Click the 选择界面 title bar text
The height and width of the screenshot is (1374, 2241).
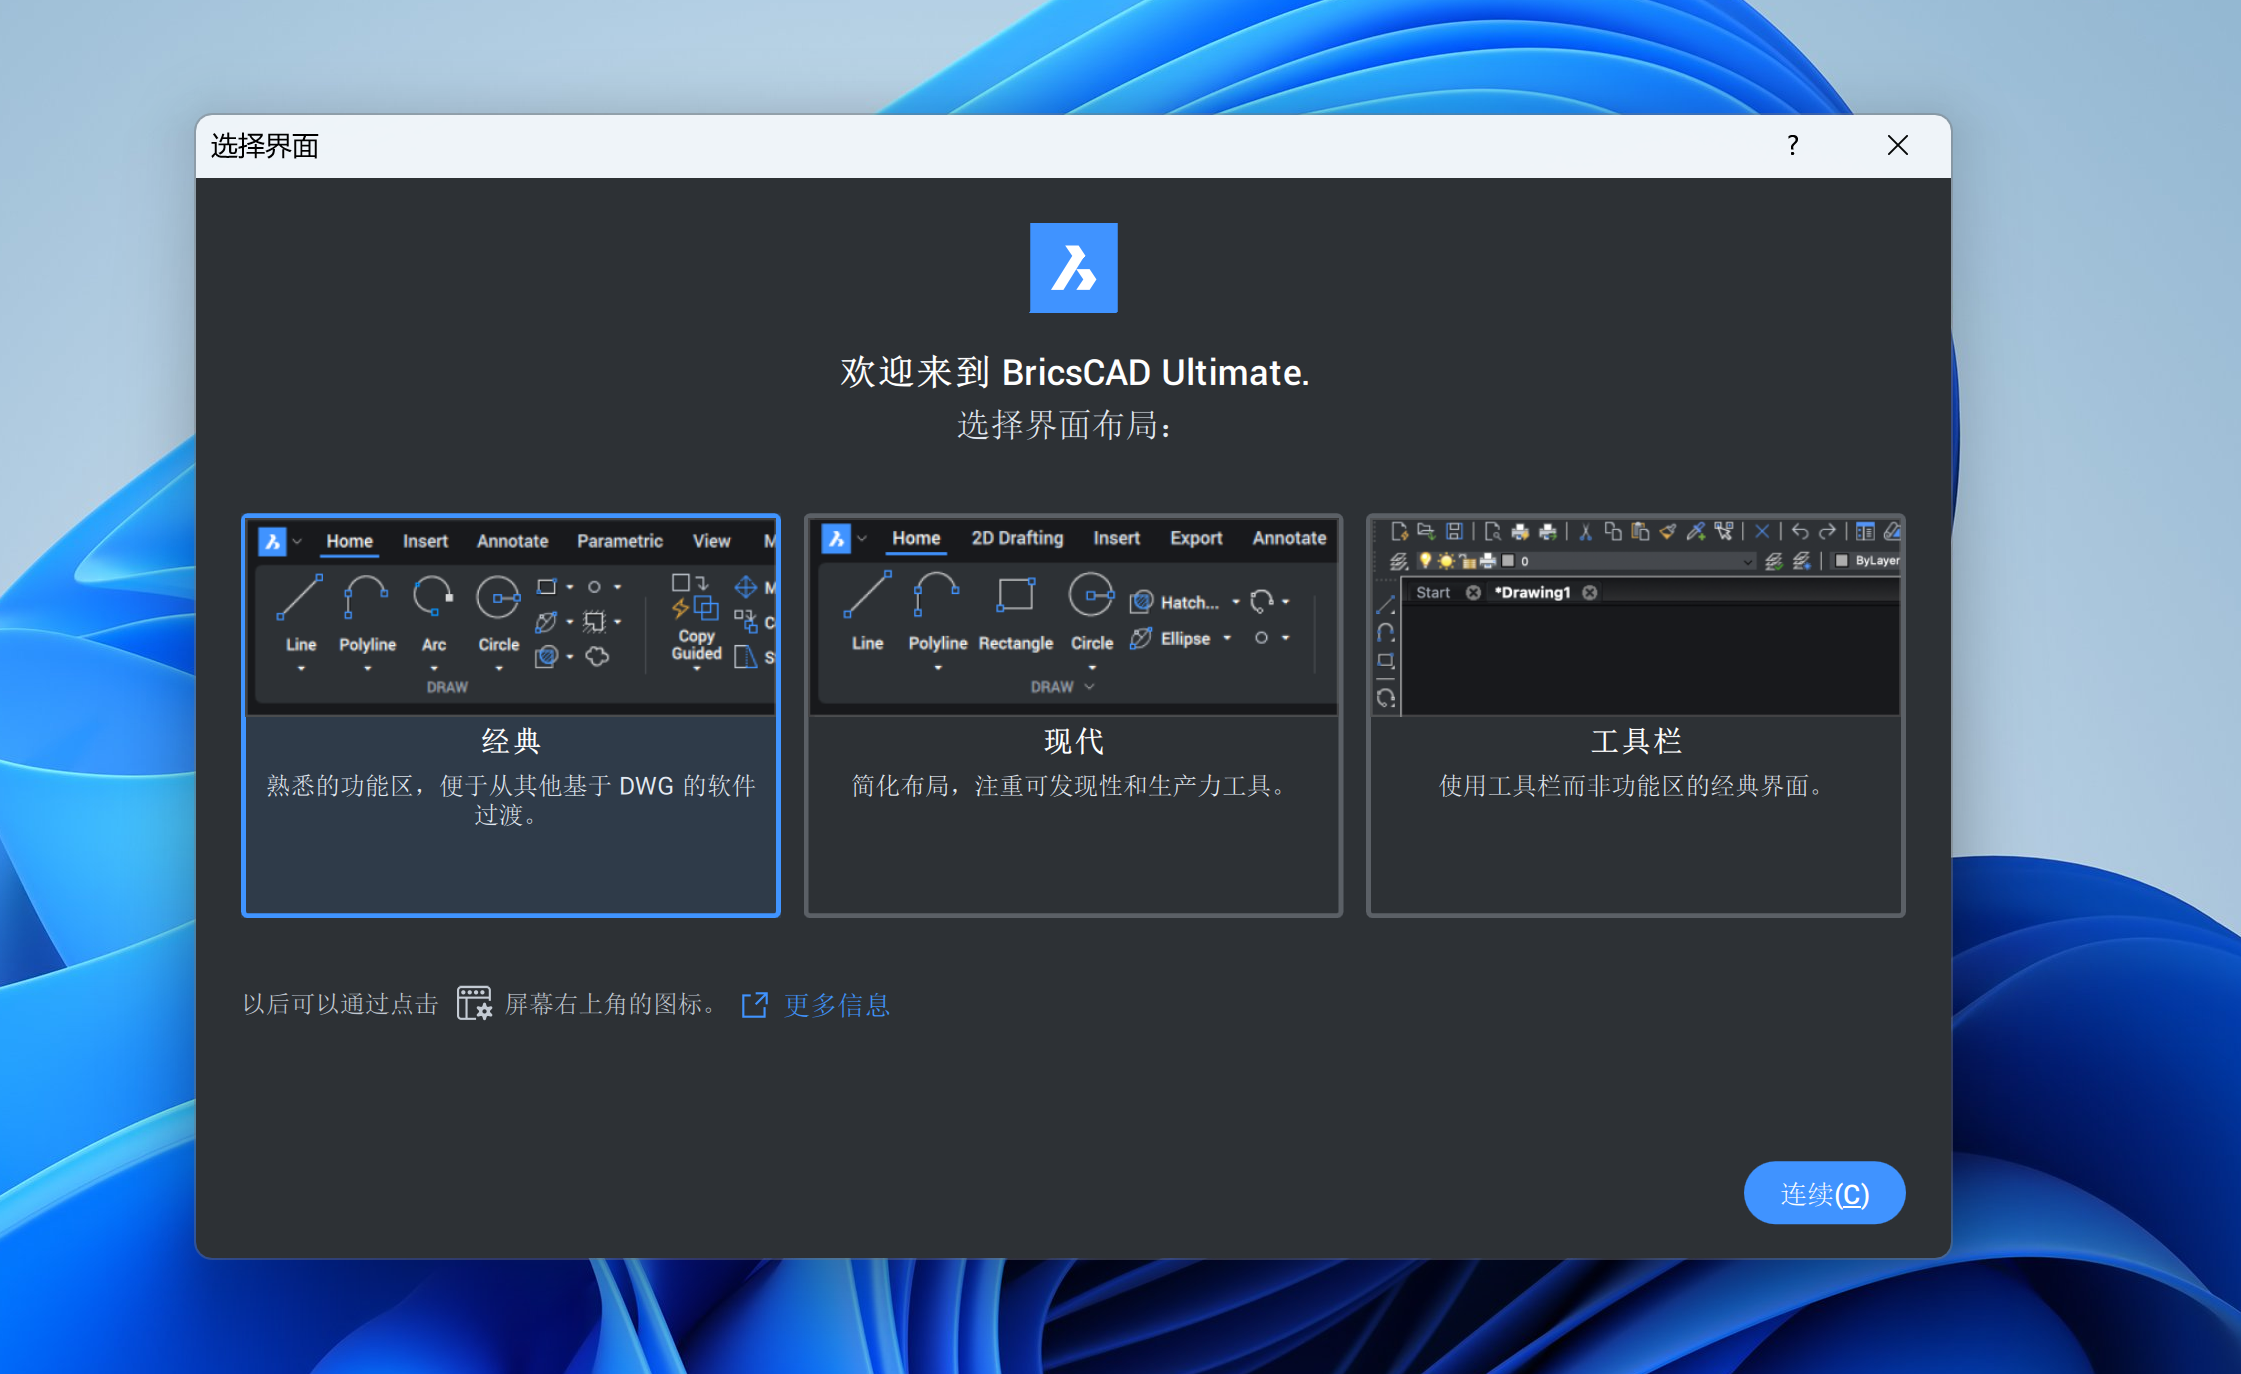(x=265, y=147)
